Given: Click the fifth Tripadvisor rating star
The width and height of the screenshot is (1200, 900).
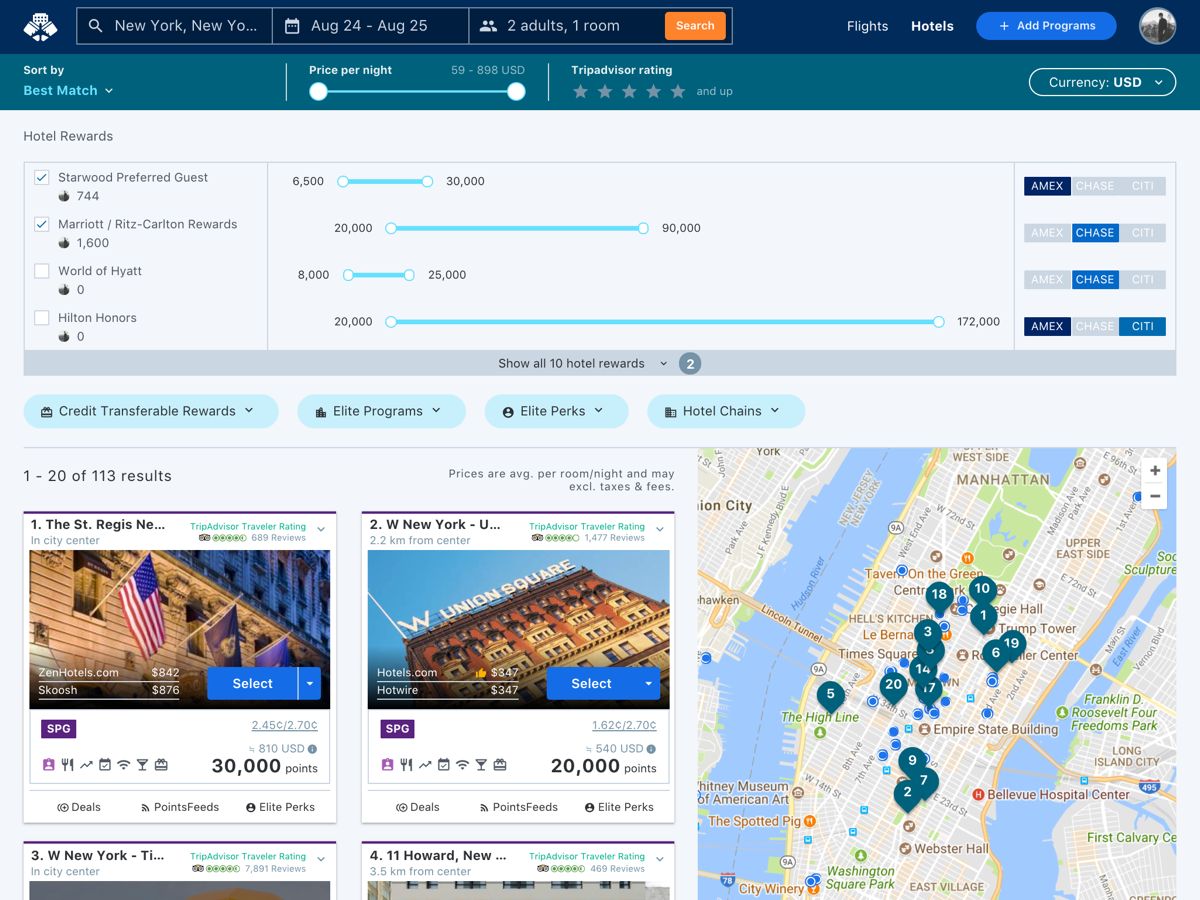Looking at the screenshot, I should coord(678,92).
